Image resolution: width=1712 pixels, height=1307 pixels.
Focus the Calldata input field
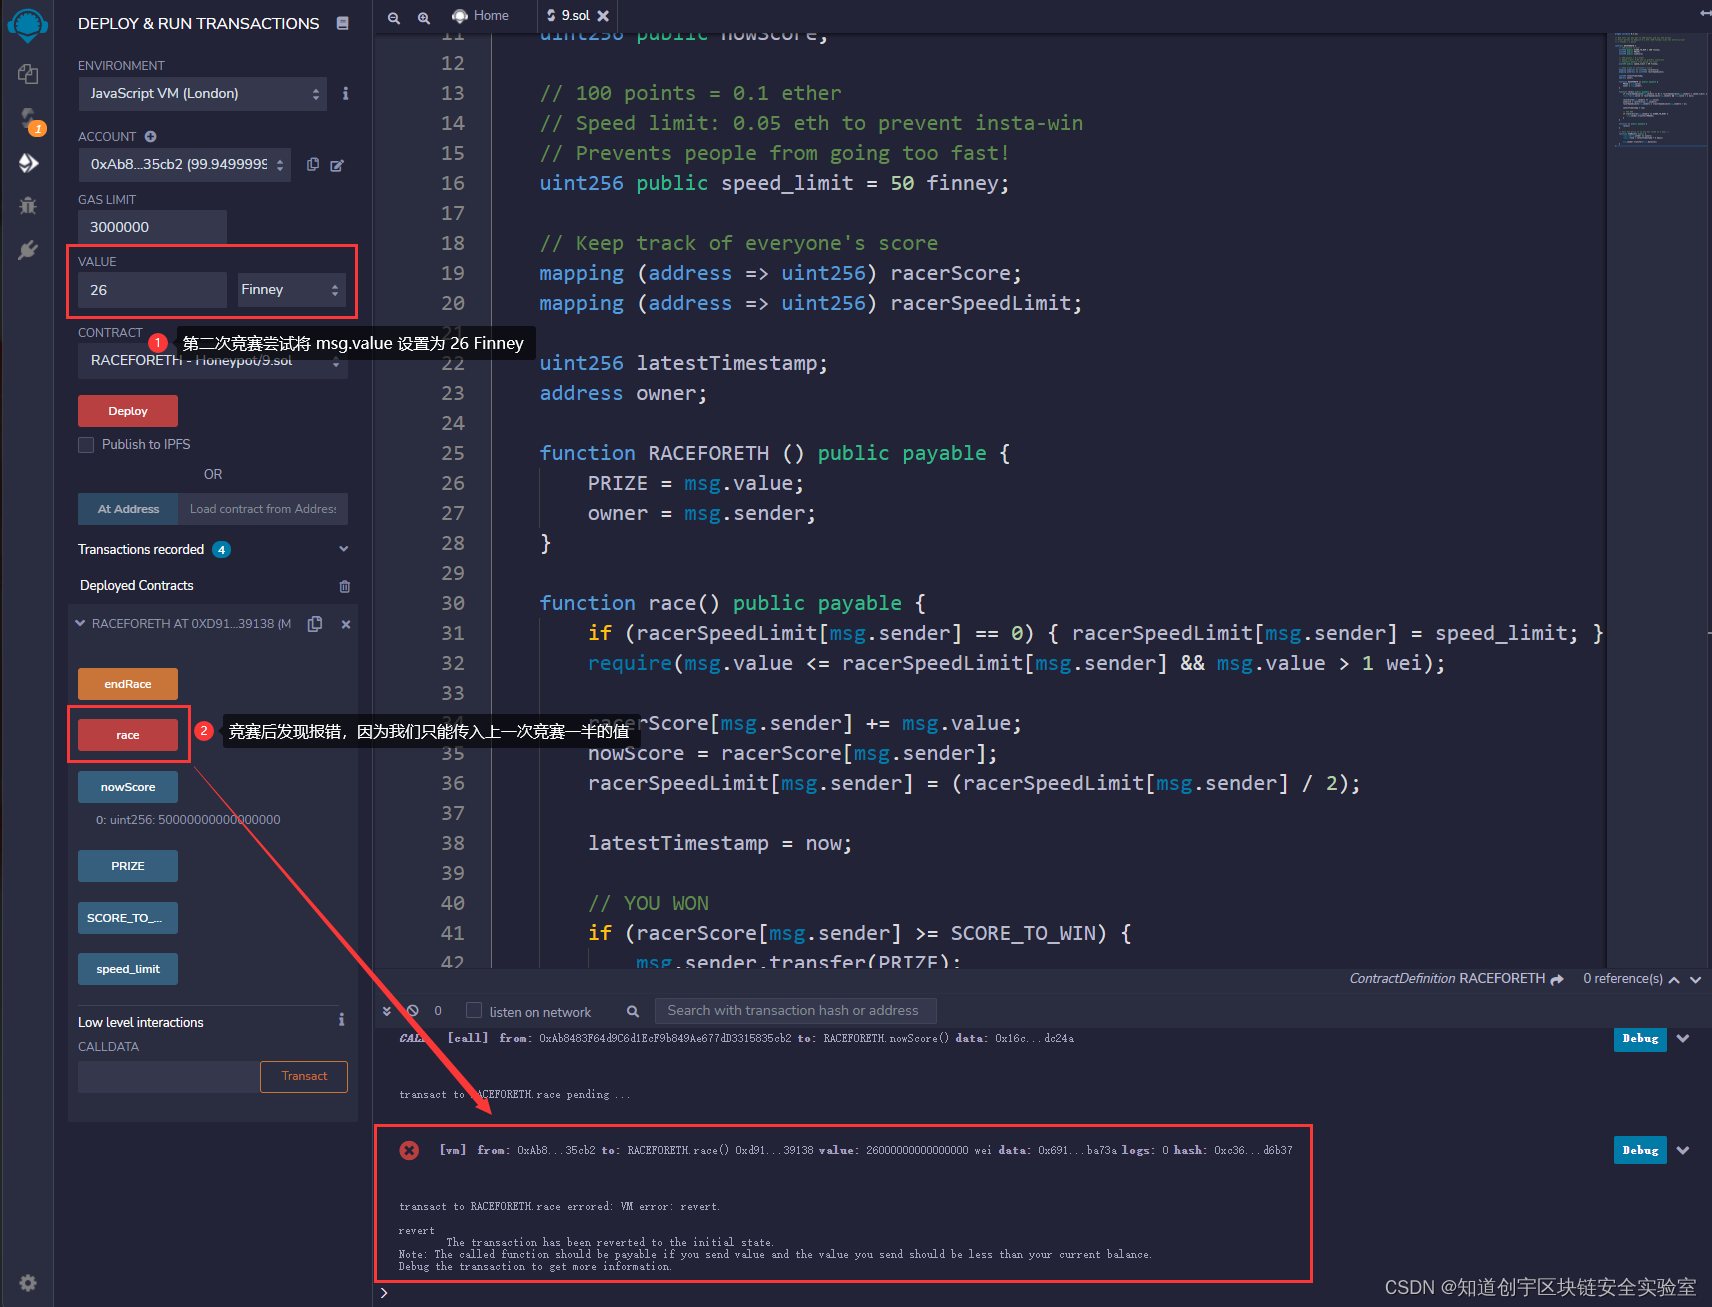pyautogui.click(x=169, y=1077)
